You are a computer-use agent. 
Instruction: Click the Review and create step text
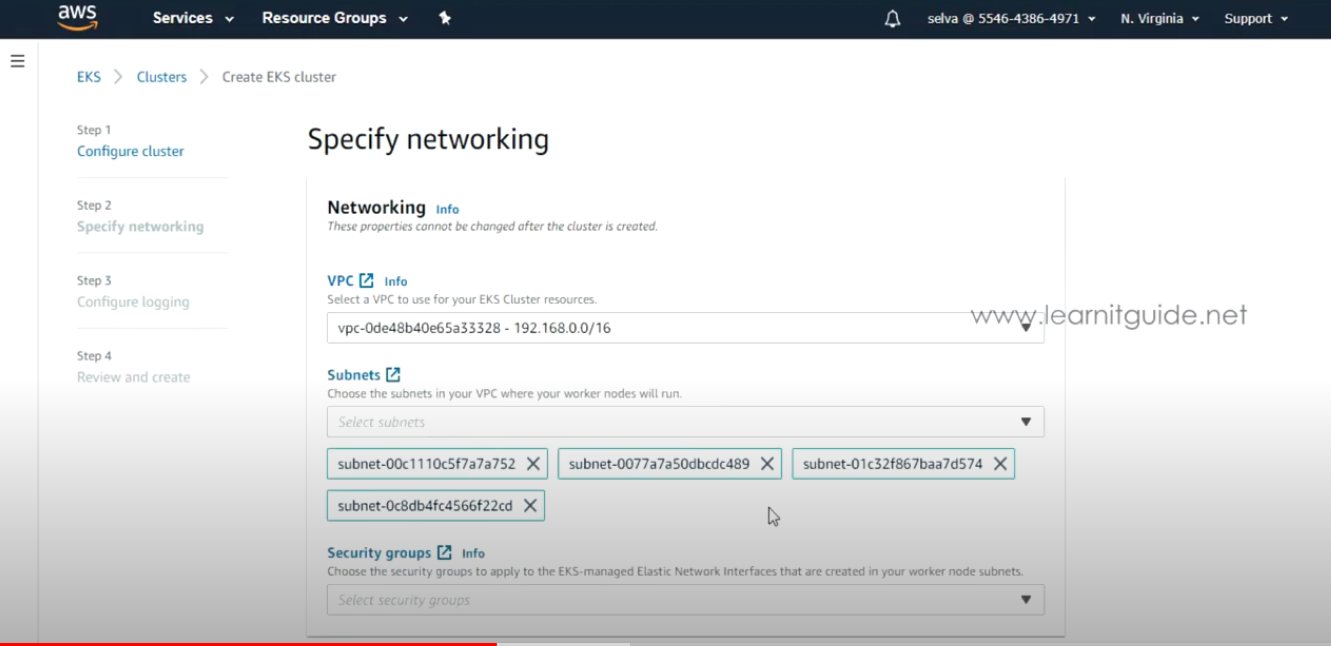133,377
